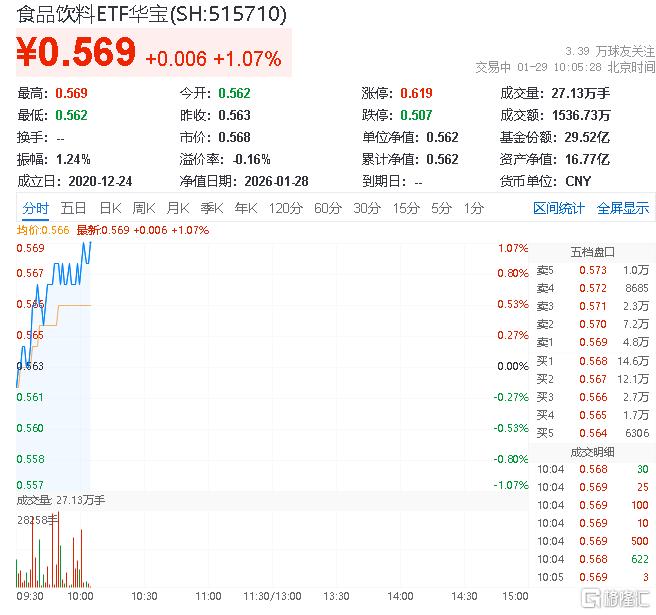Click the 全屏显示 link
The image size is (656, 615).
click(x=623, y=208)
